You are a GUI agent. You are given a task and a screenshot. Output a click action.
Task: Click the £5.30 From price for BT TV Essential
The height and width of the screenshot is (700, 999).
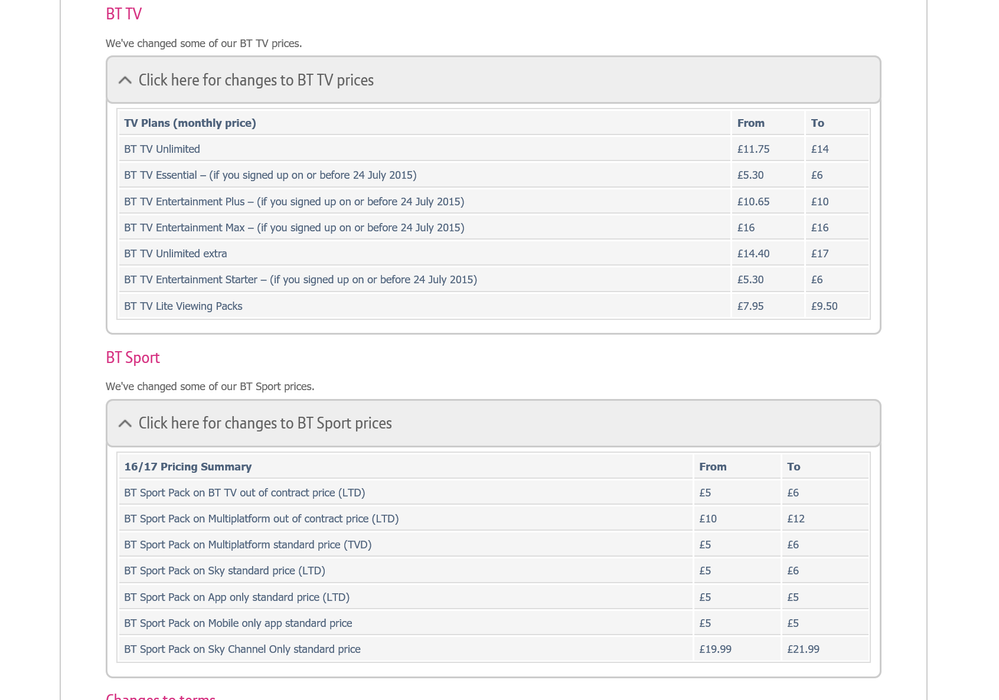pos(751,175)
